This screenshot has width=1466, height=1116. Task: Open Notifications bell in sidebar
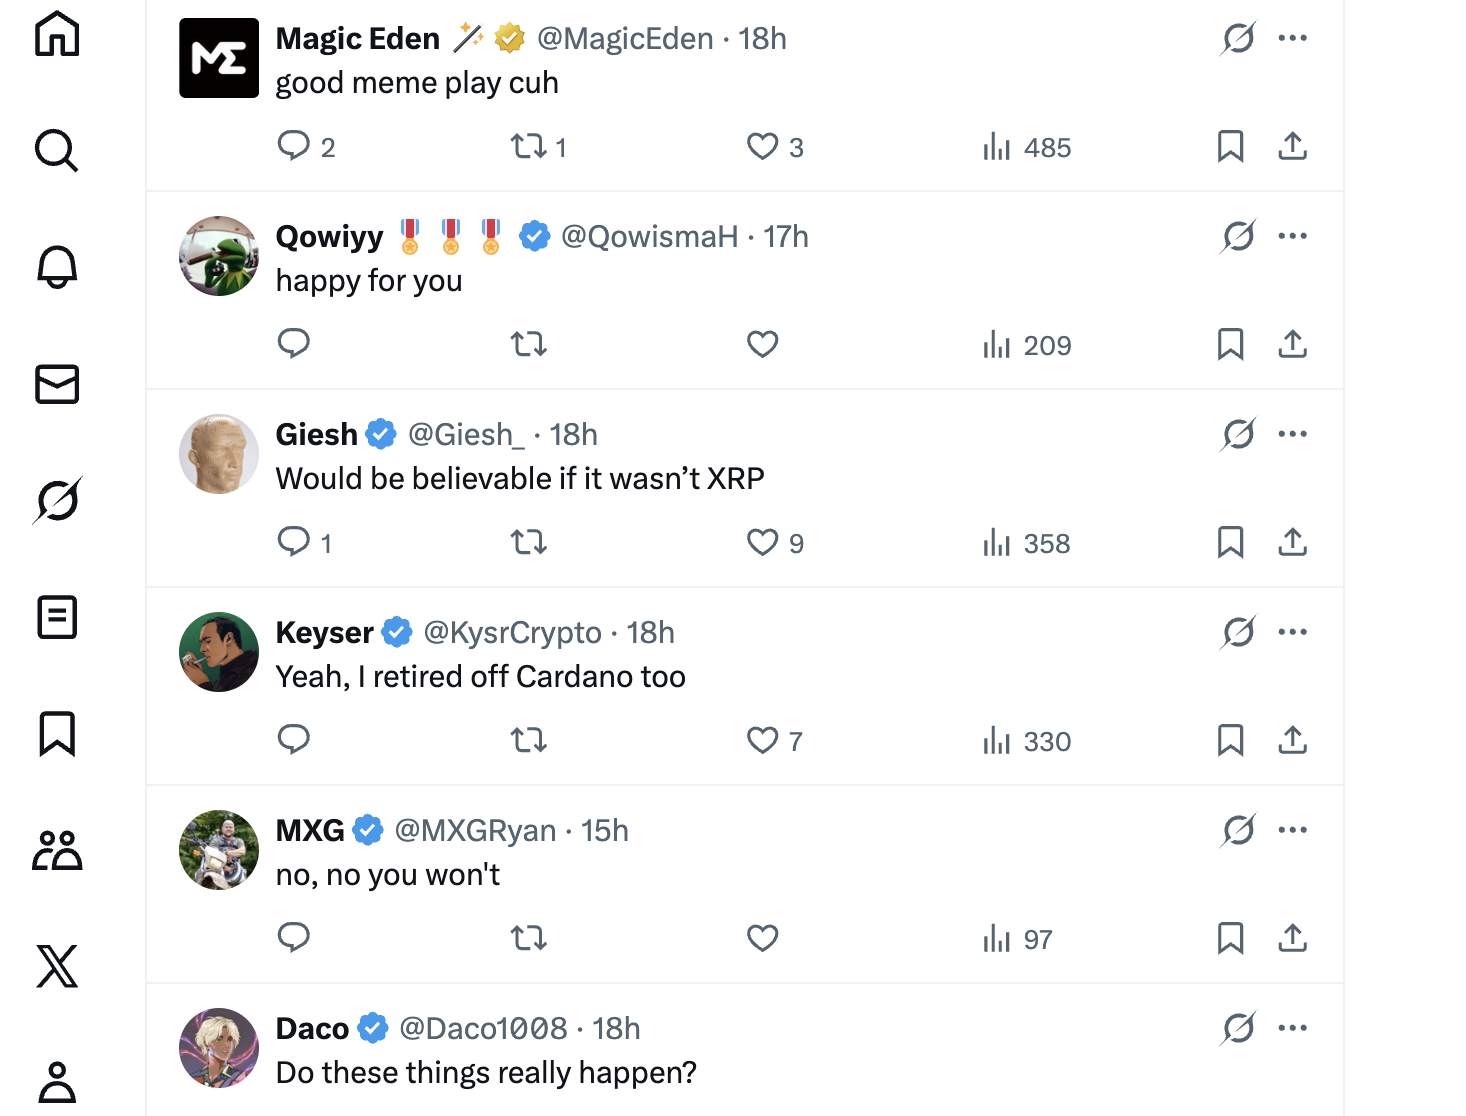57,267
